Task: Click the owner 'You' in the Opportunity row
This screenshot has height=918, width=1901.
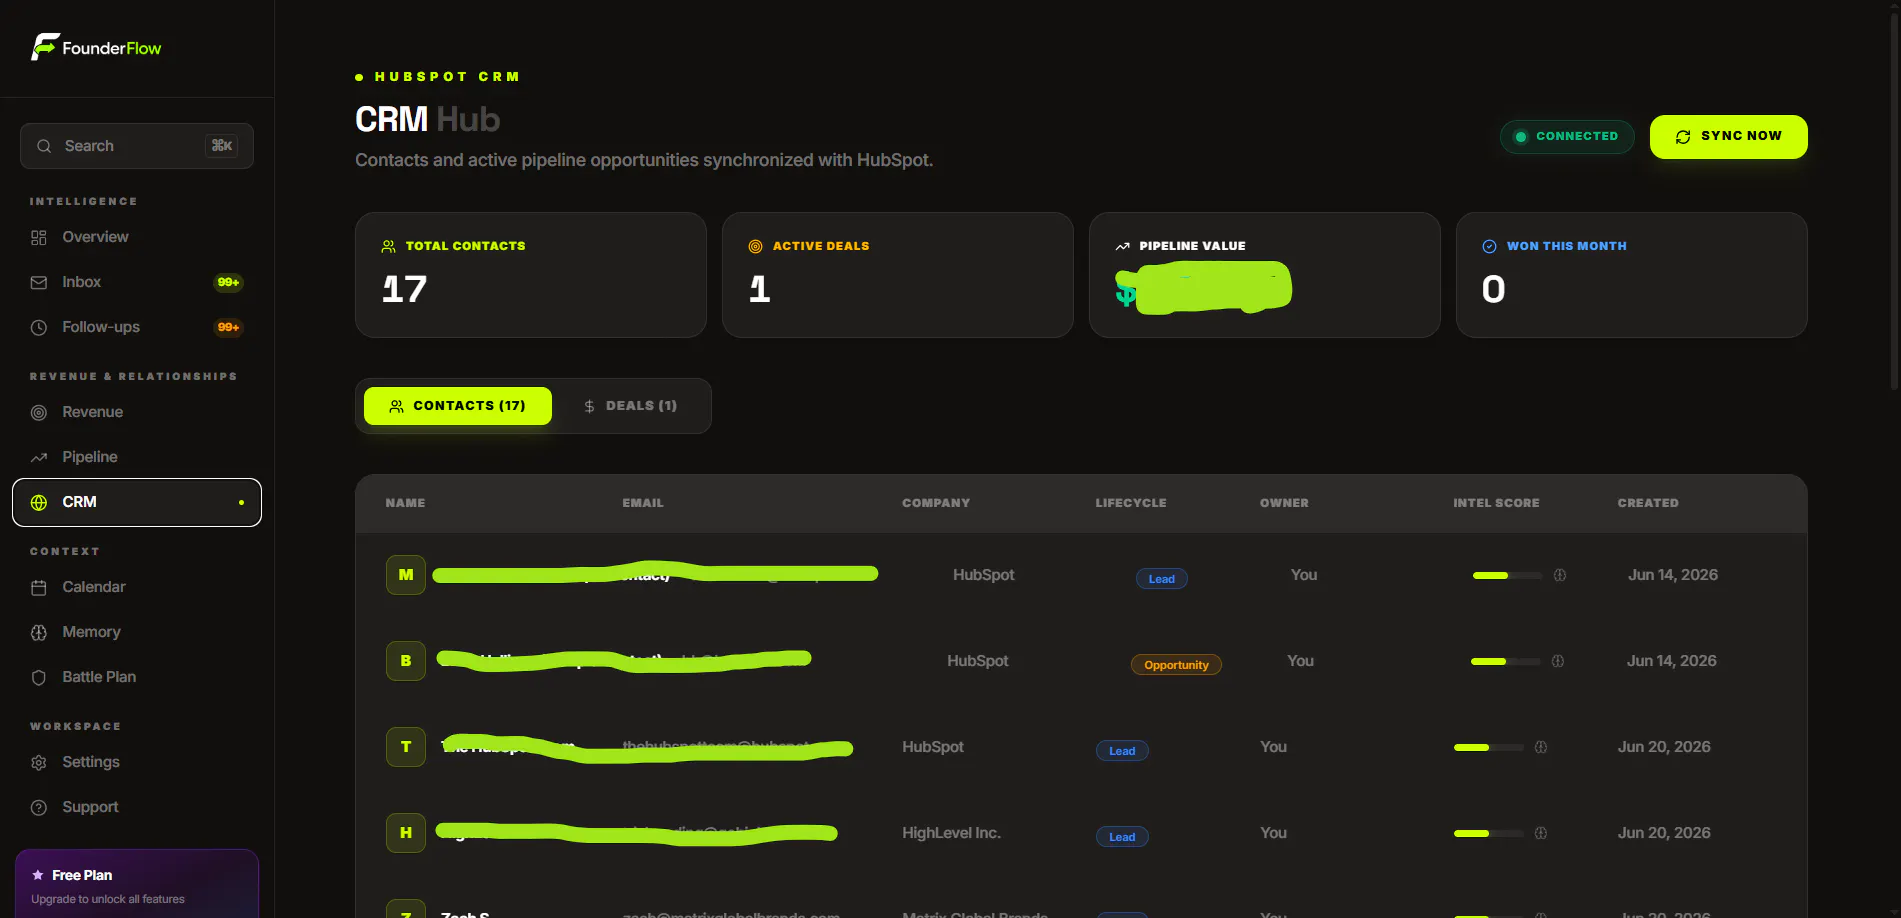Action: click(1301, 661)
